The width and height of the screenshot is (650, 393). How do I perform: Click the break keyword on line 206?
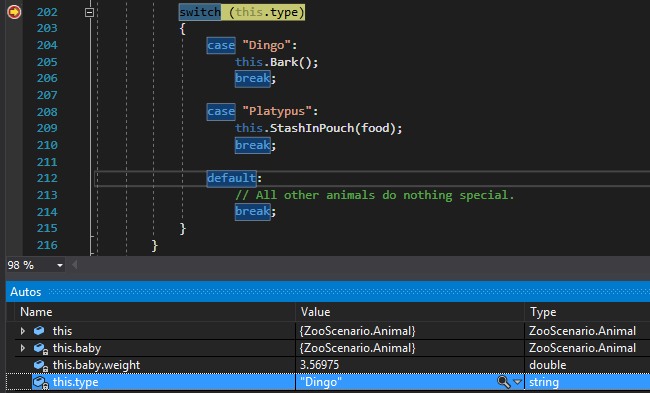click(x=252, y=78)
